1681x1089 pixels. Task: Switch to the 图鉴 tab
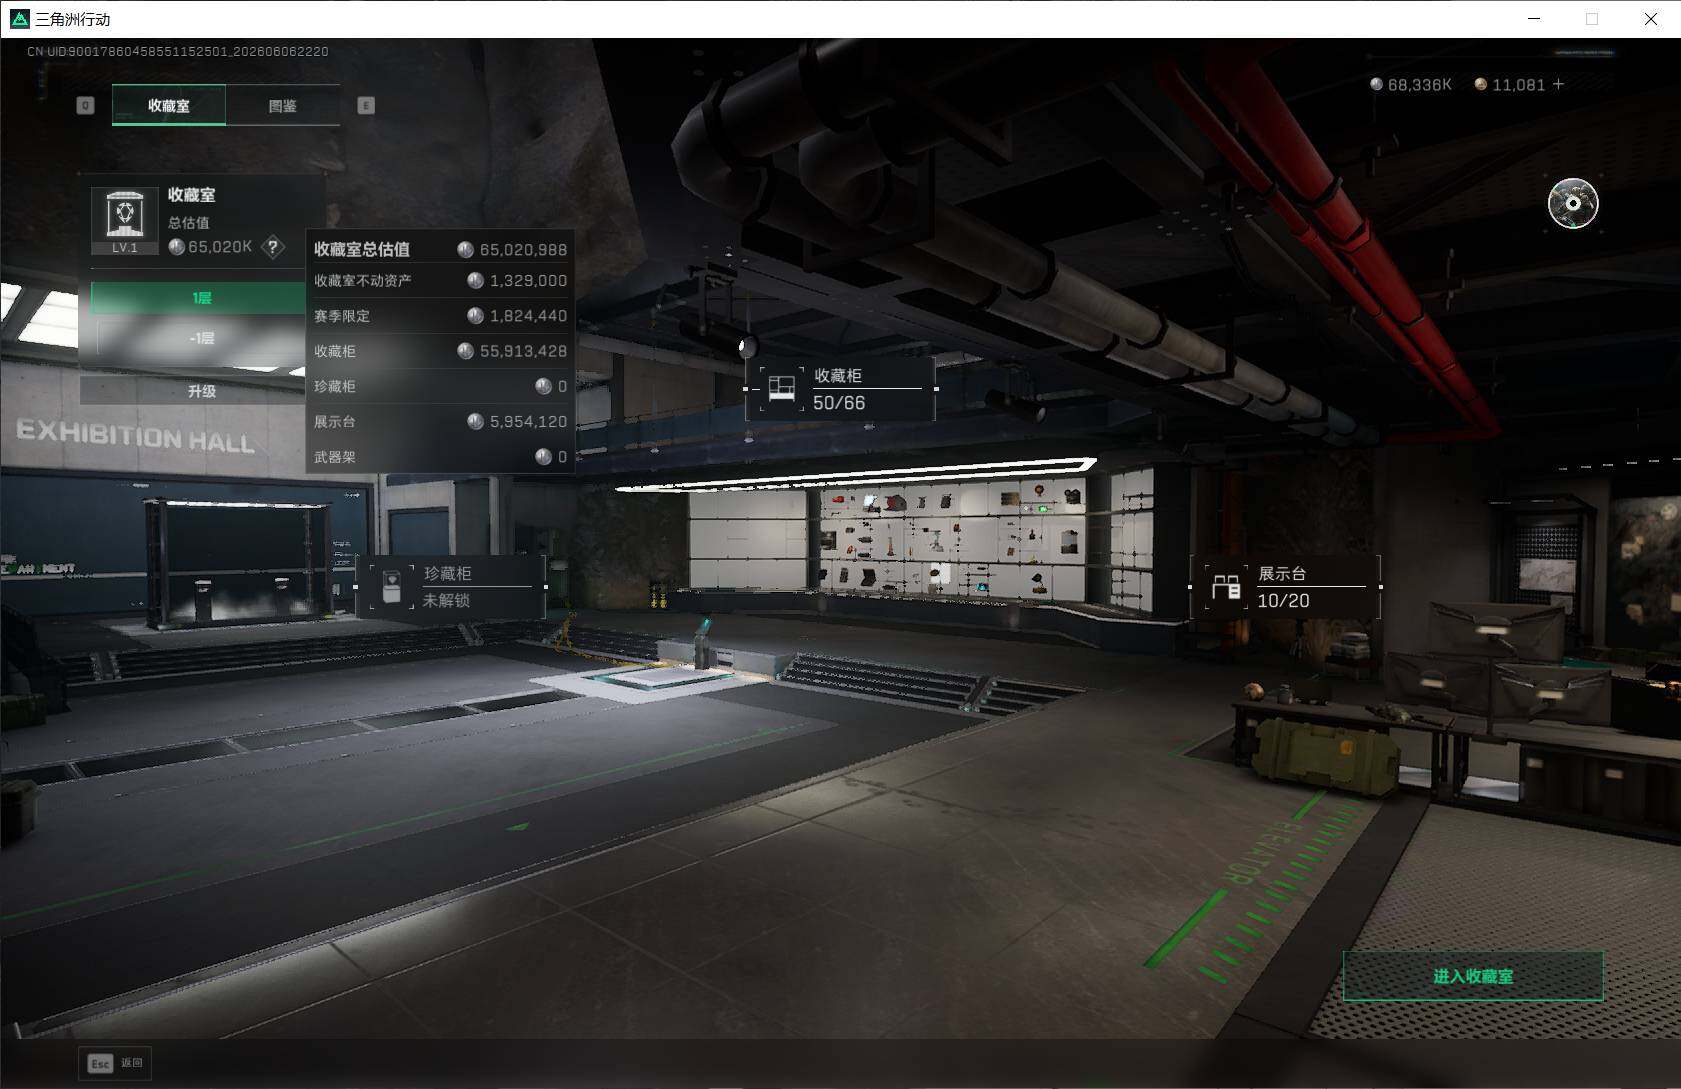pyautogui.click(x=283, y=106)
